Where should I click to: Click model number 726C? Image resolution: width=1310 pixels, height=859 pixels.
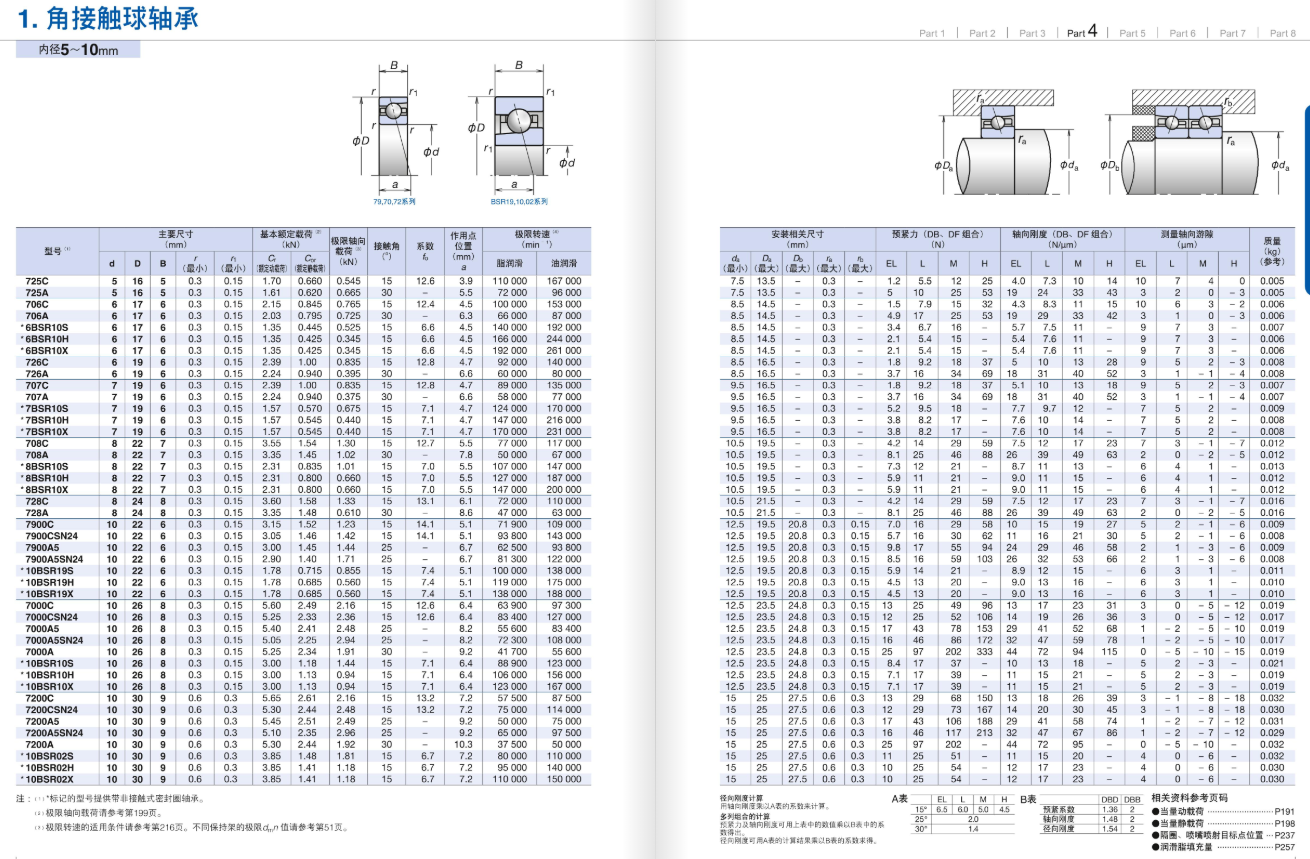coord(37,362)
